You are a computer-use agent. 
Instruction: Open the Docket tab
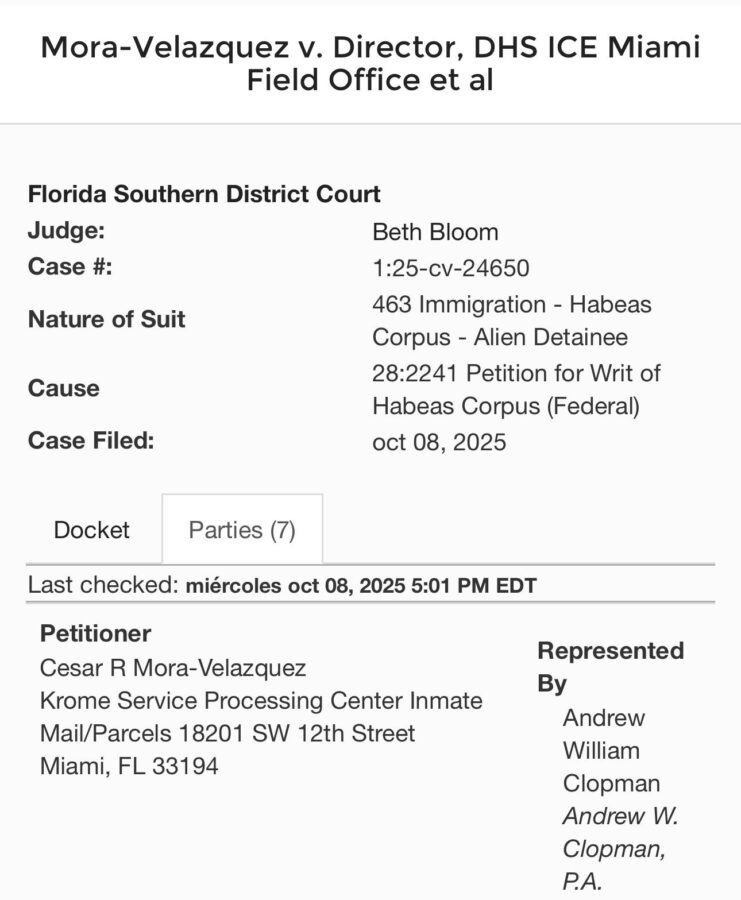(x=91, y=529)
